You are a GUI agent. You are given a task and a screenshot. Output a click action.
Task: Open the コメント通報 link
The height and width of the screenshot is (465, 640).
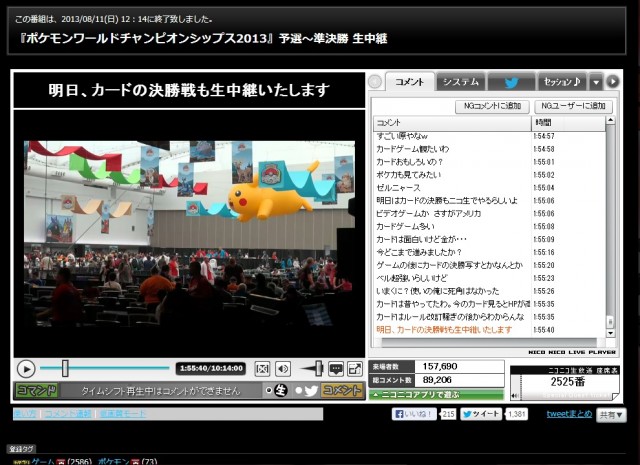pyautogui.click(x=68, y=414)
